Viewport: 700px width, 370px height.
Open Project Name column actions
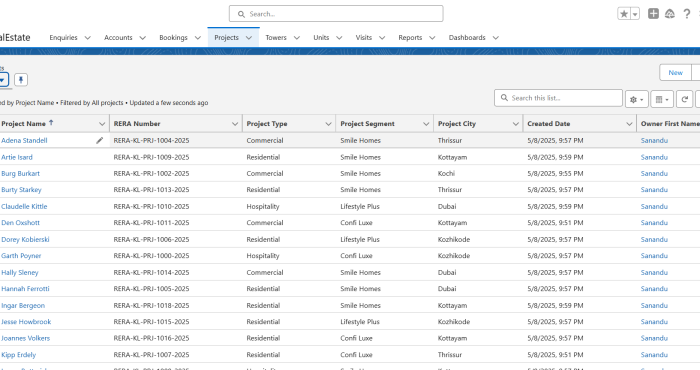[102, 124]
